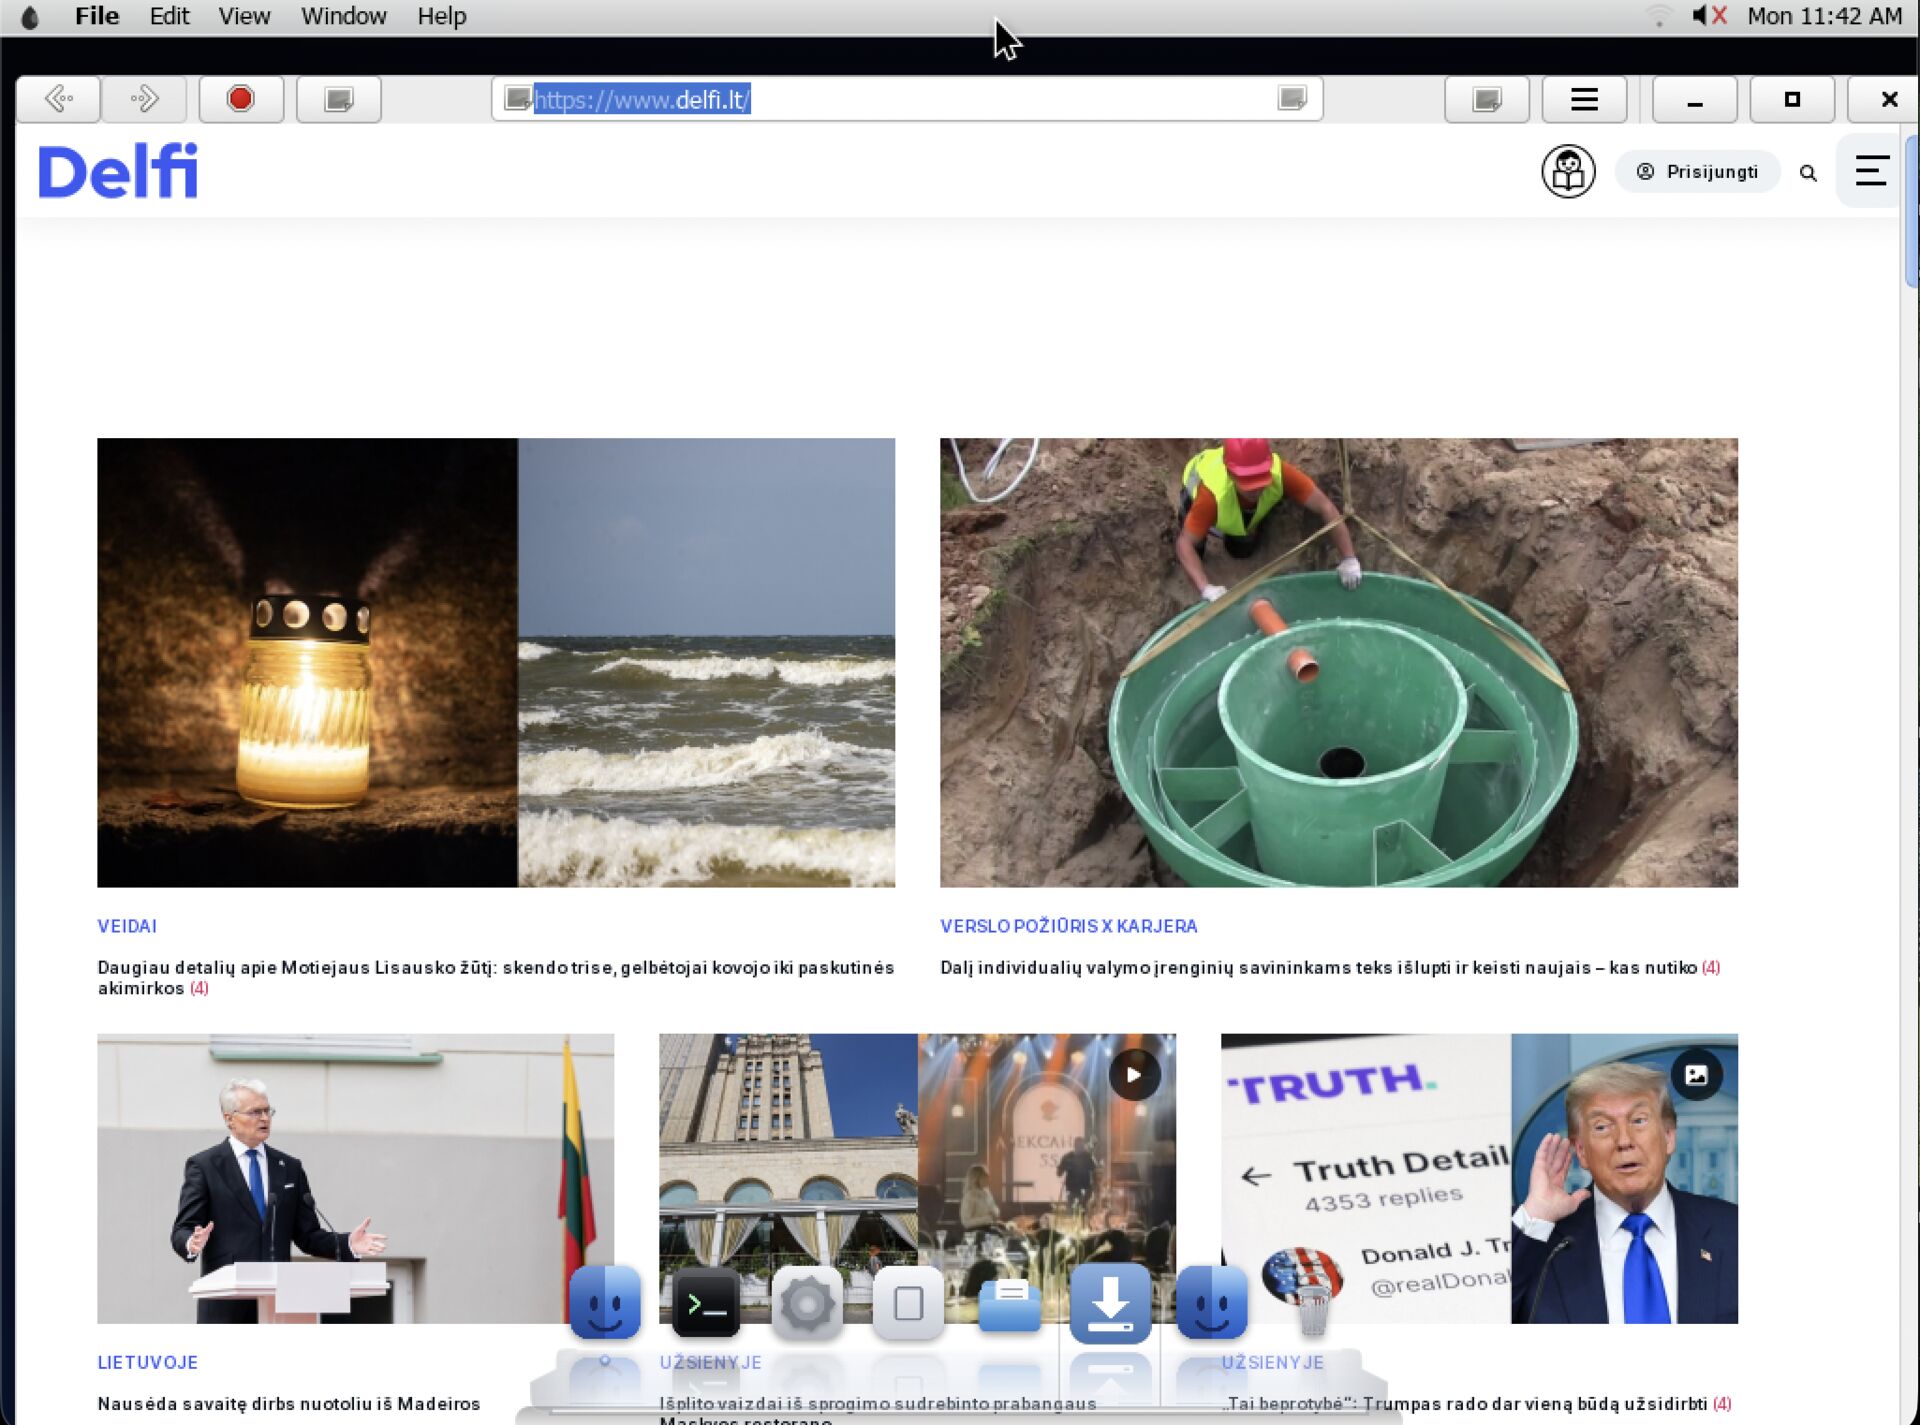Click the Delfi logo
The height and width of the screenshot is (1425, 1920).
point(118,171)
